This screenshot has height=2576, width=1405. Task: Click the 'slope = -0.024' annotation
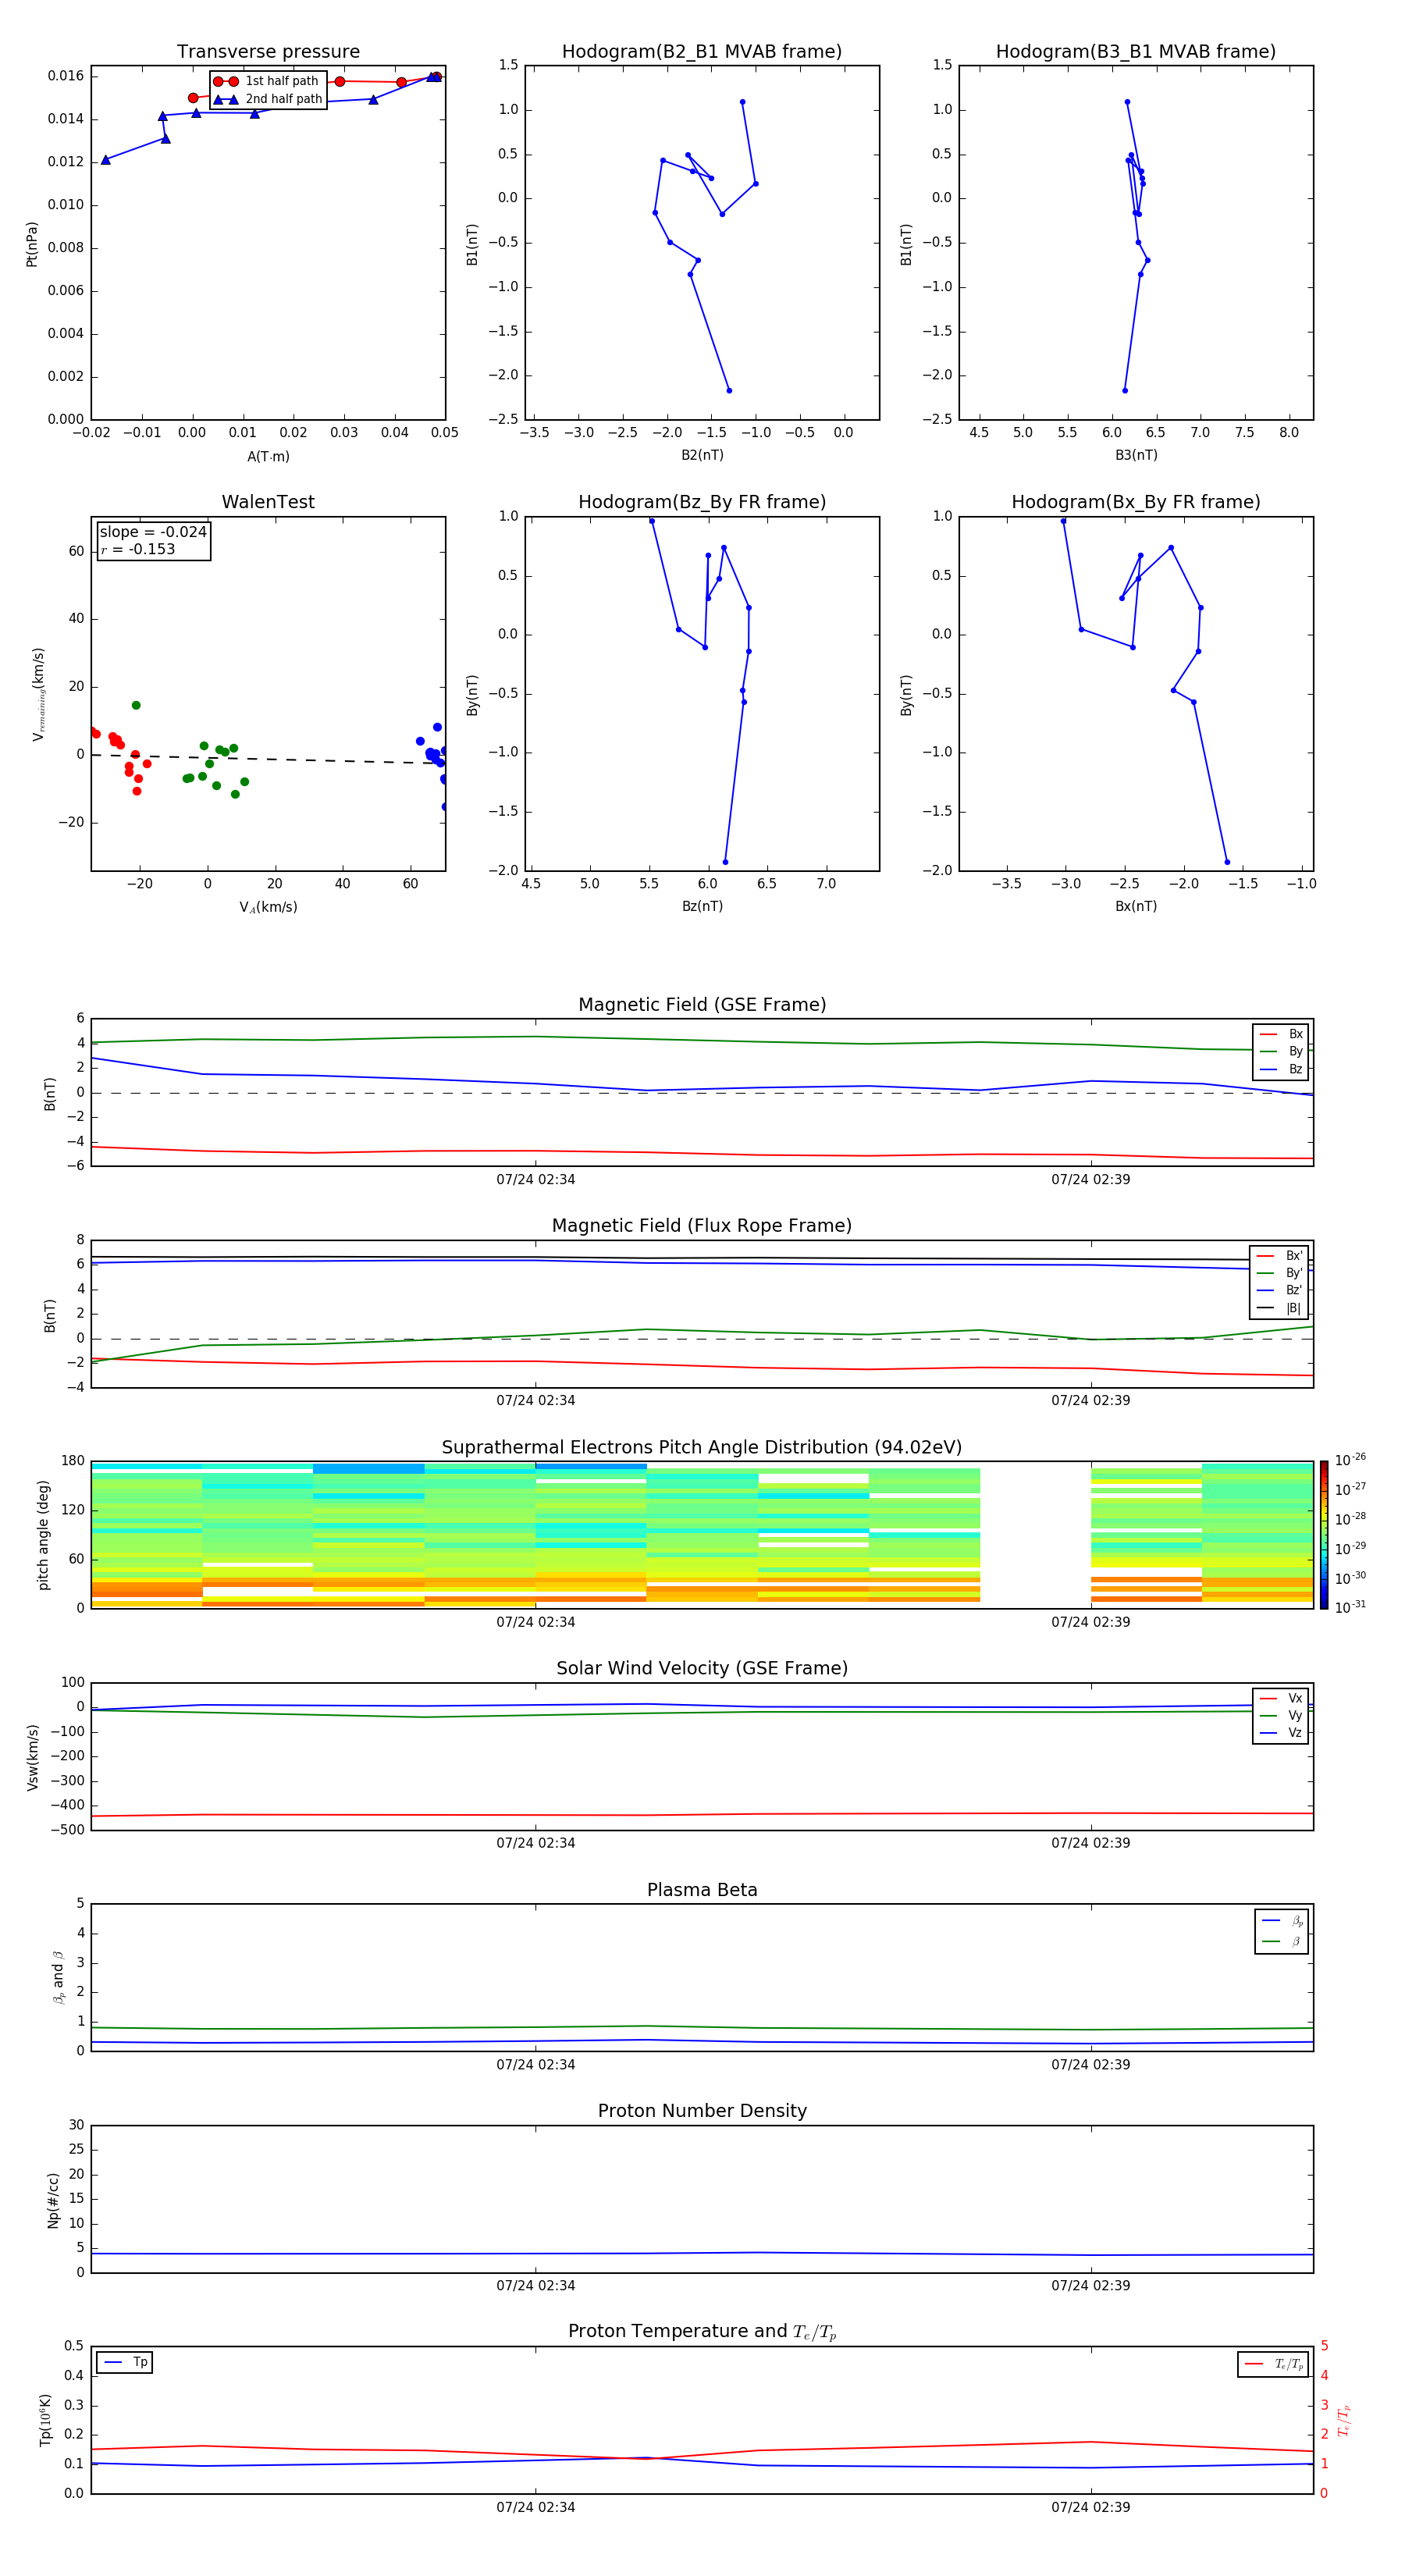pos(153,532)
